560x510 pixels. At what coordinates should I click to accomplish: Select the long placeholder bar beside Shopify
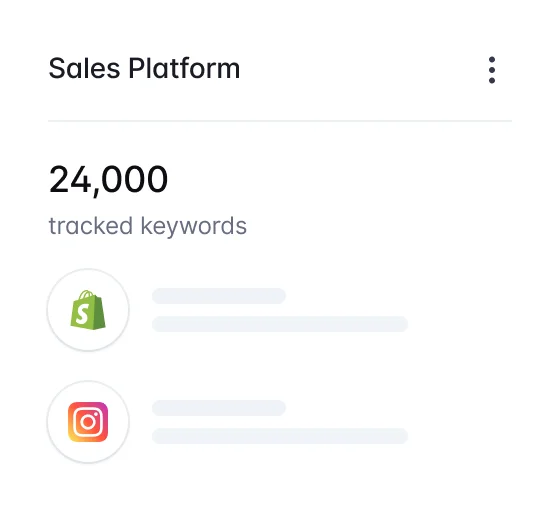[x=280, y=324]
